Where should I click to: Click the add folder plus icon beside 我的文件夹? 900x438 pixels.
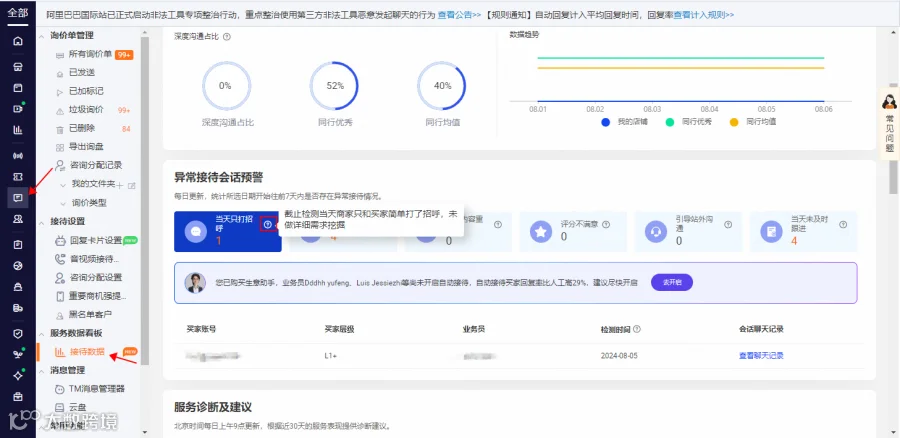pyautogui.click(x=120, y=185)
